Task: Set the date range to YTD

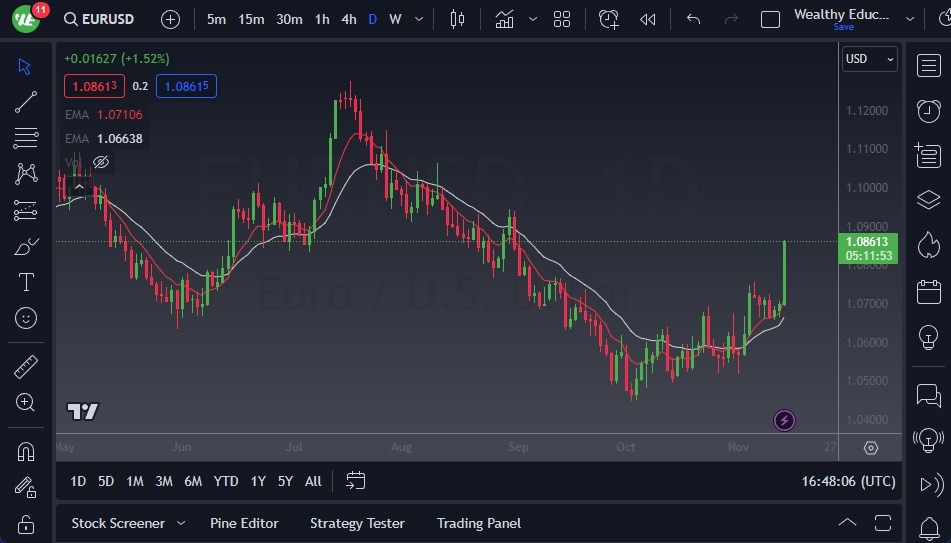Action: click(x=226, y=481)
